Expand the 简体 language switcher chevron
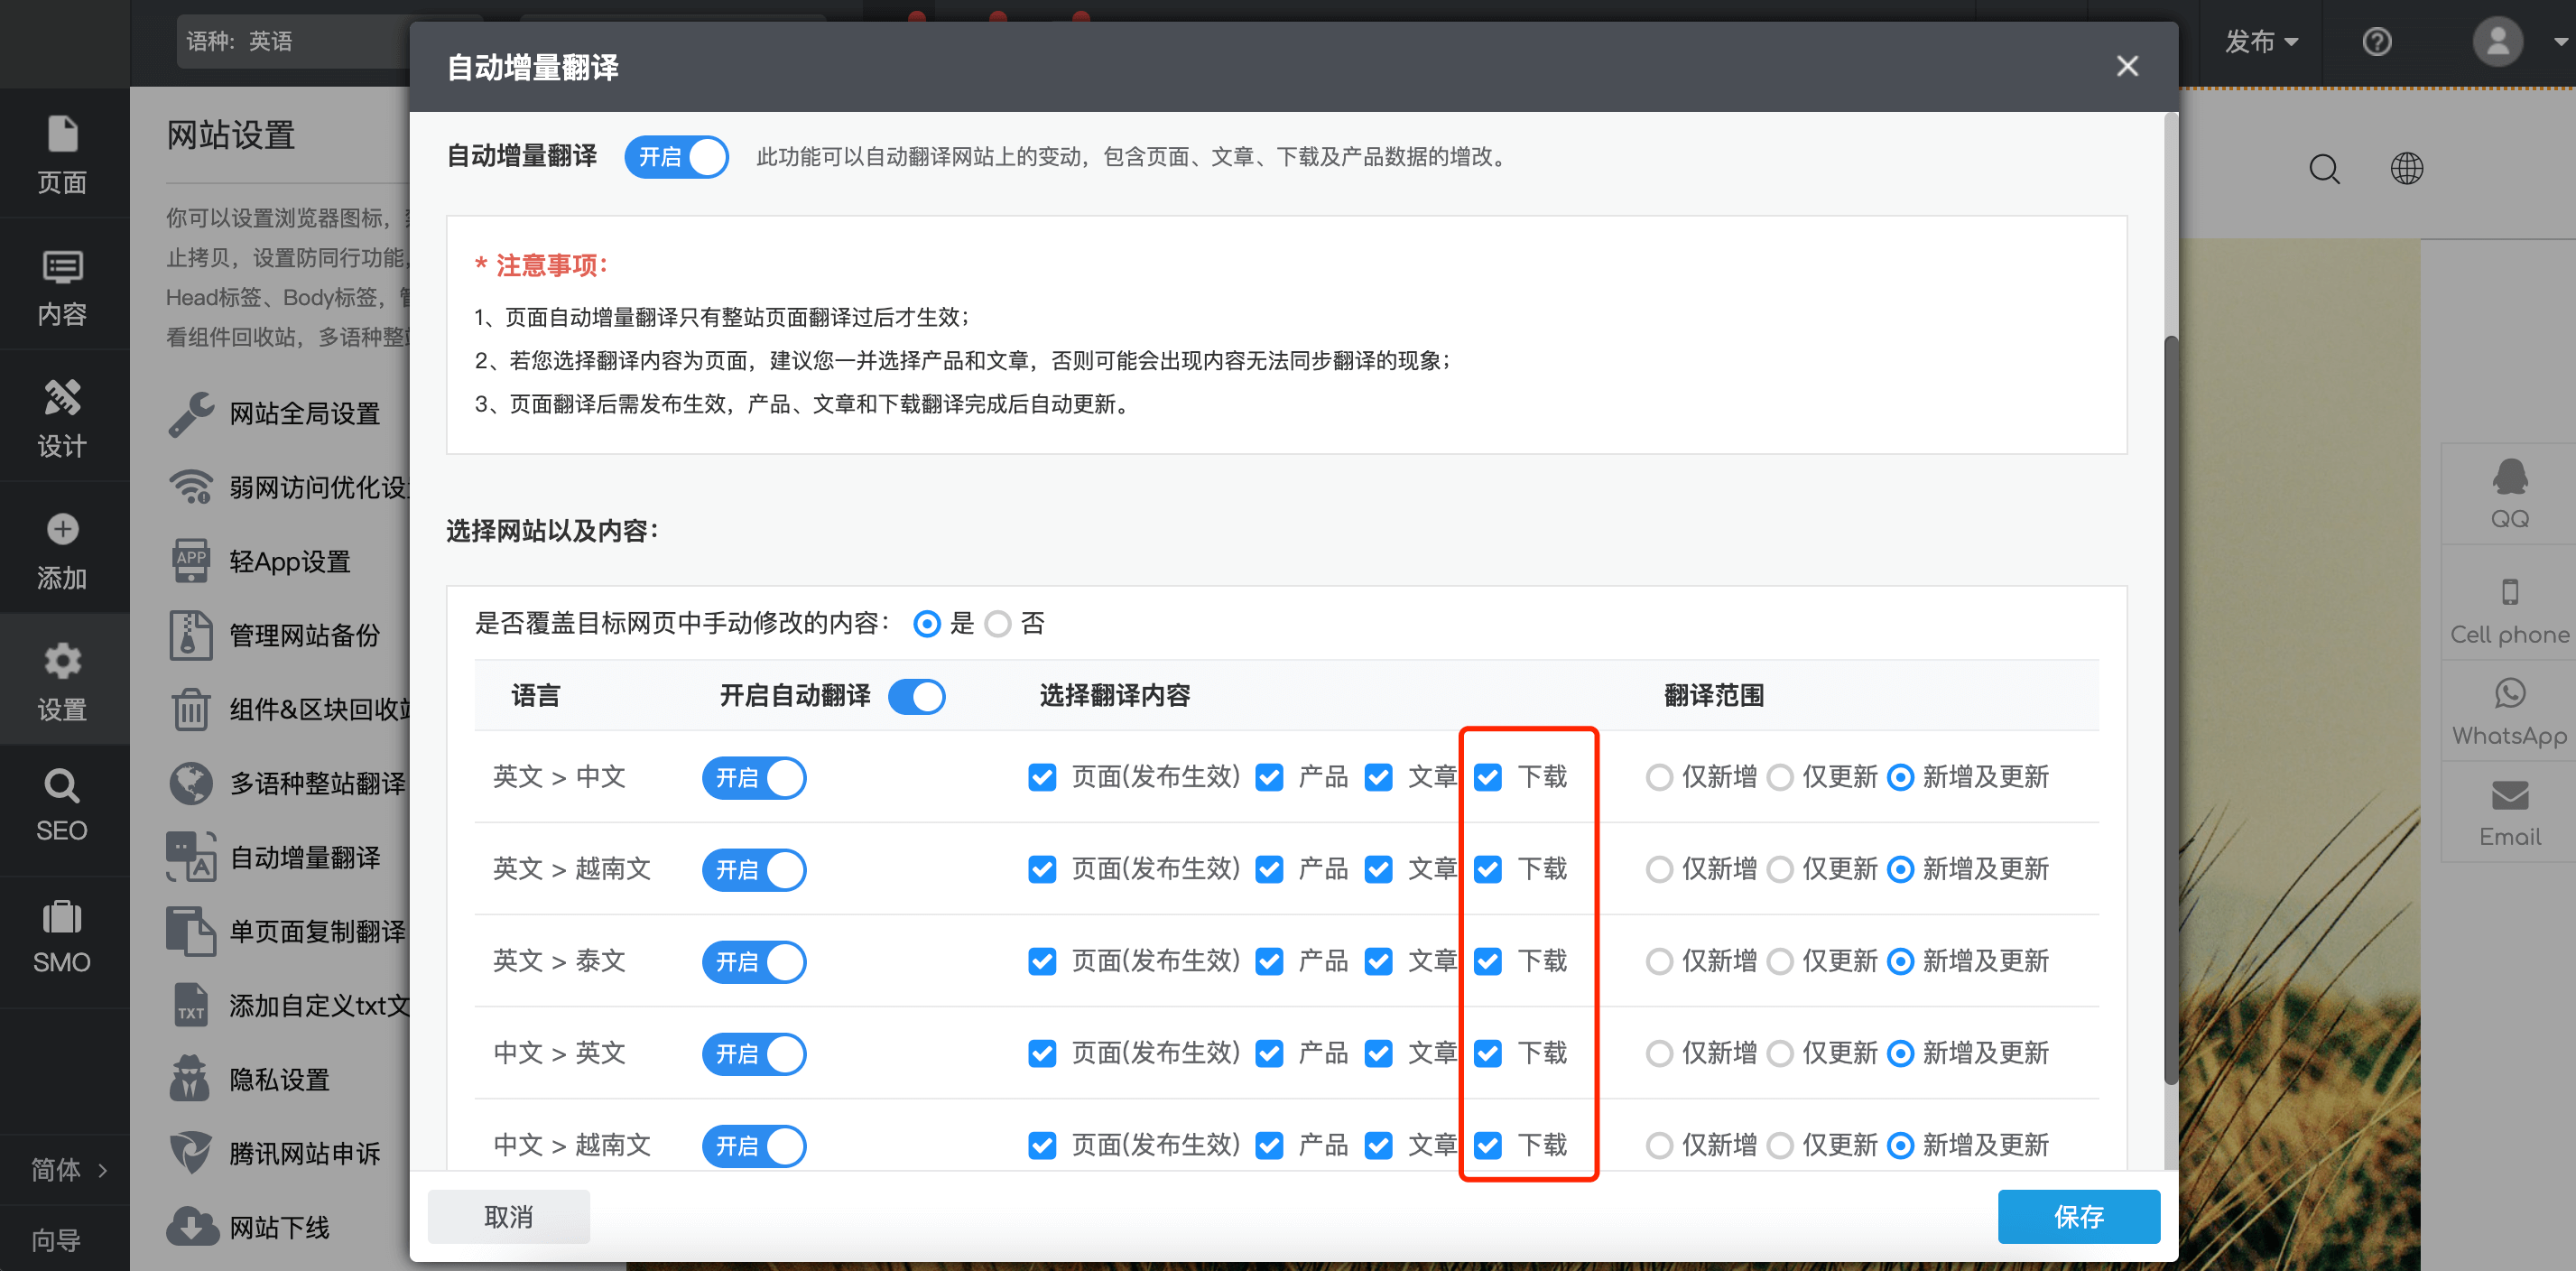Image resolution: width=2576 pixels, height=1271 pixels. [x=102, y=1169]
